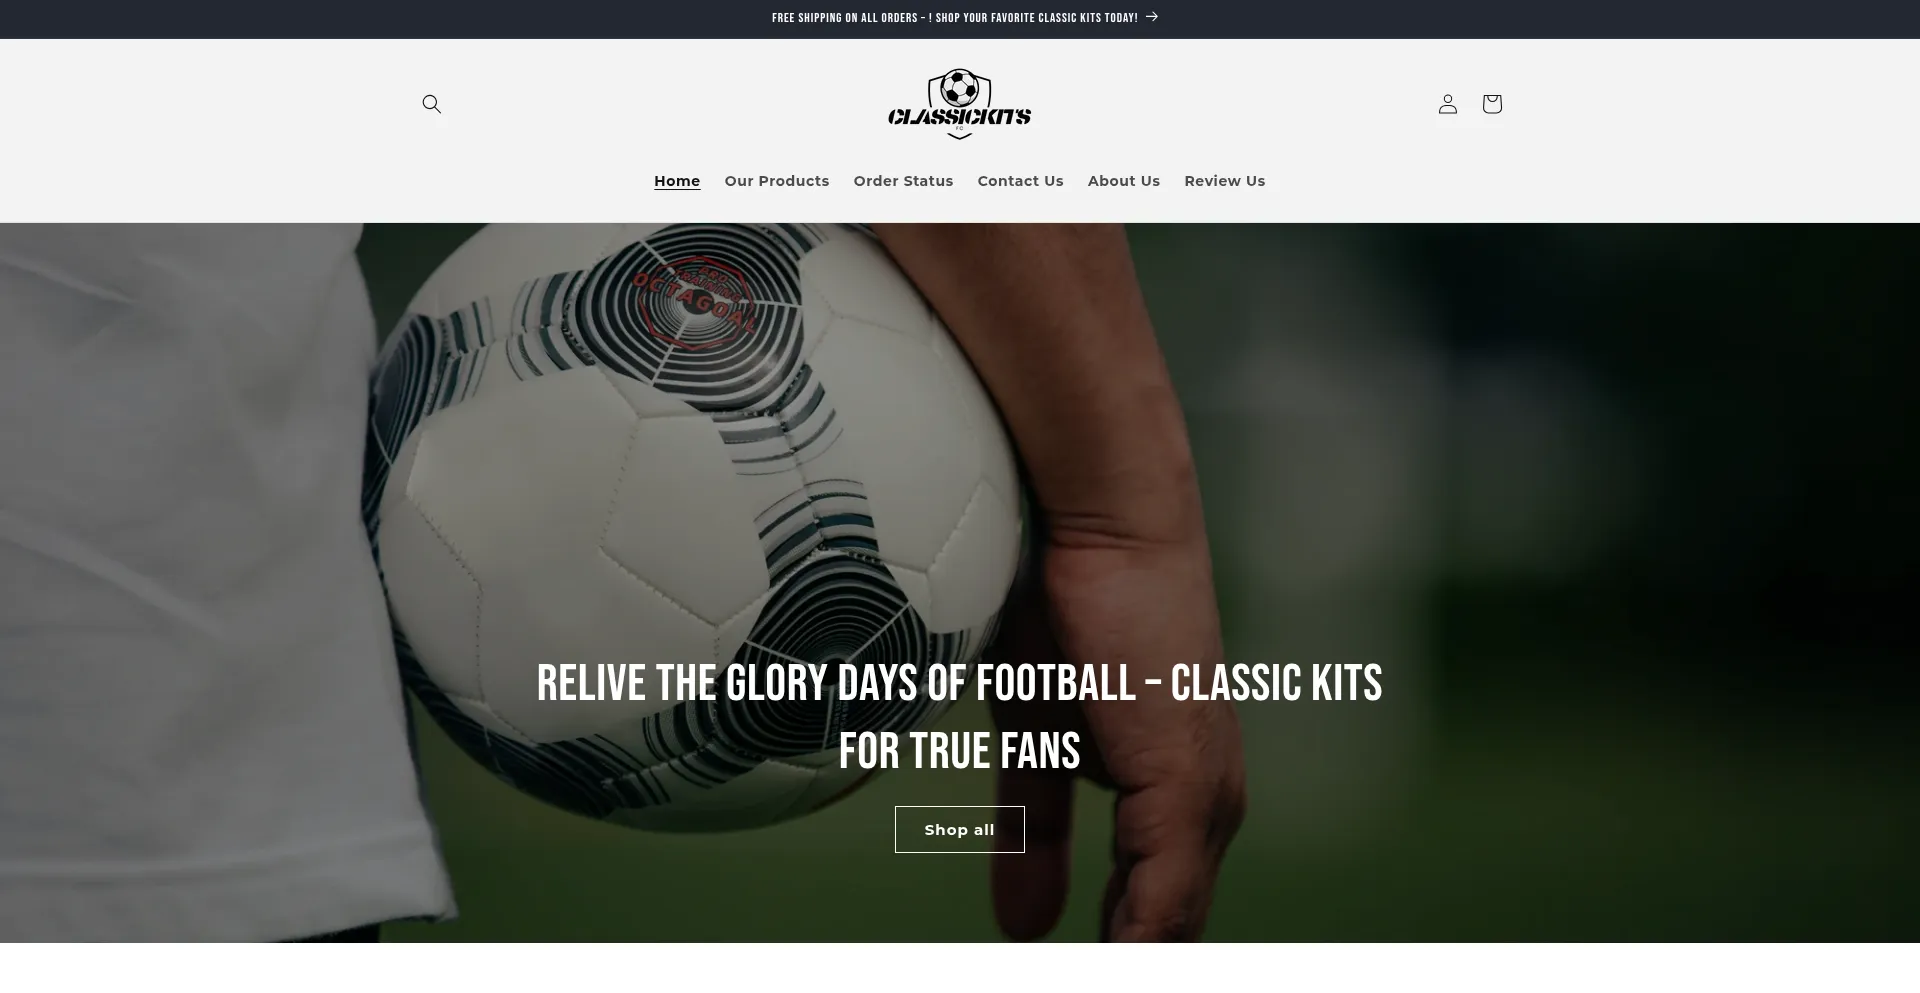Navigate to Contact Us
Viewport: 1920px width, 993px height.
coord(1020,181)
